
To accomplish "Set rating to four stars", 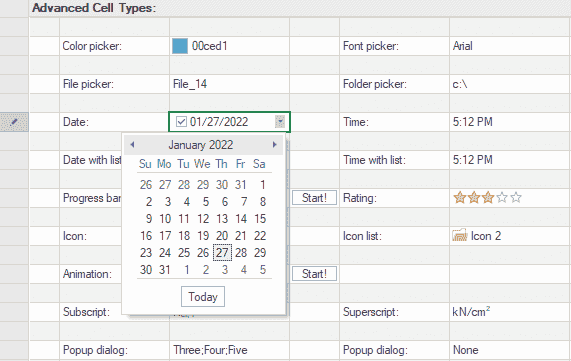I will click(x=502, y=197).
